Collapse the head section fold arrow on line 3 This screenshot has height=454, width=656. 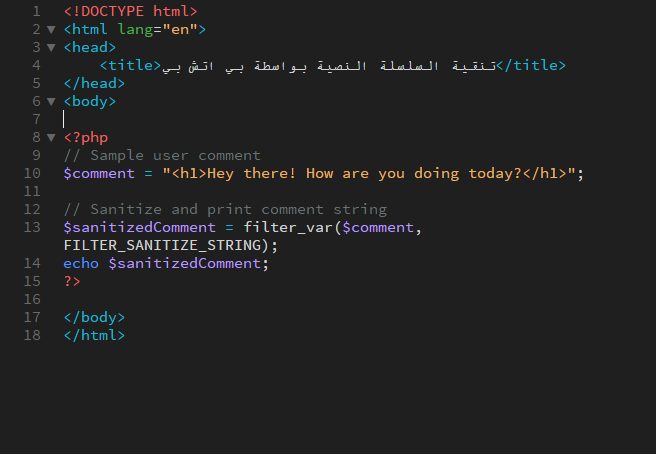click(x=51, y=48)
